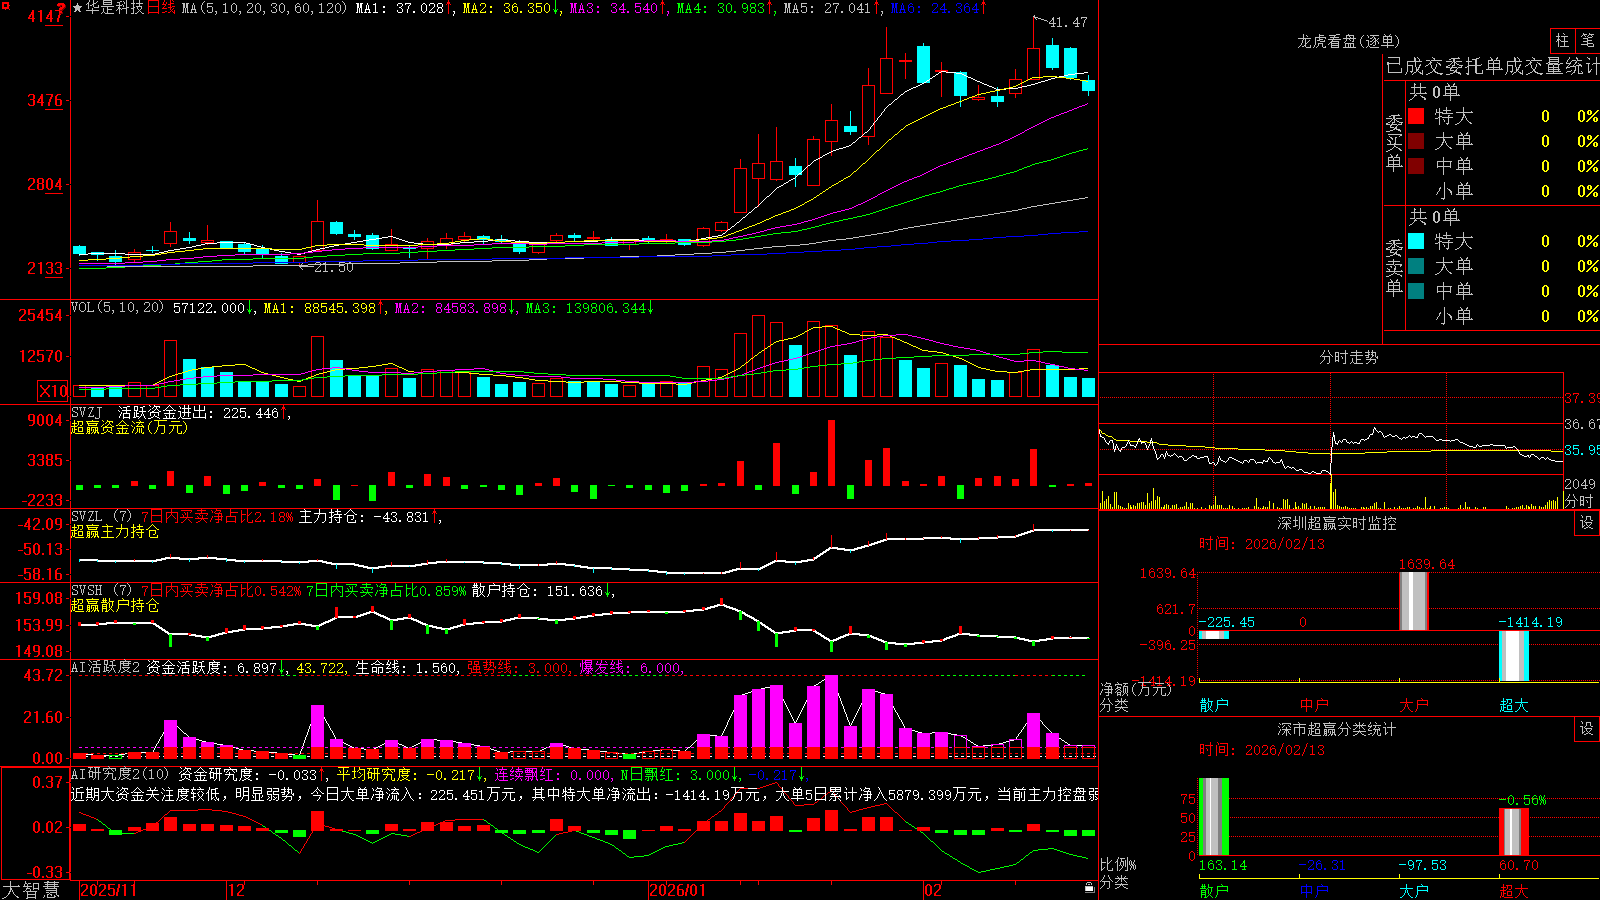Screen dimensions: 1600x900
Task: Click the SVZL (7) indicator name
Action: point(102,517)
